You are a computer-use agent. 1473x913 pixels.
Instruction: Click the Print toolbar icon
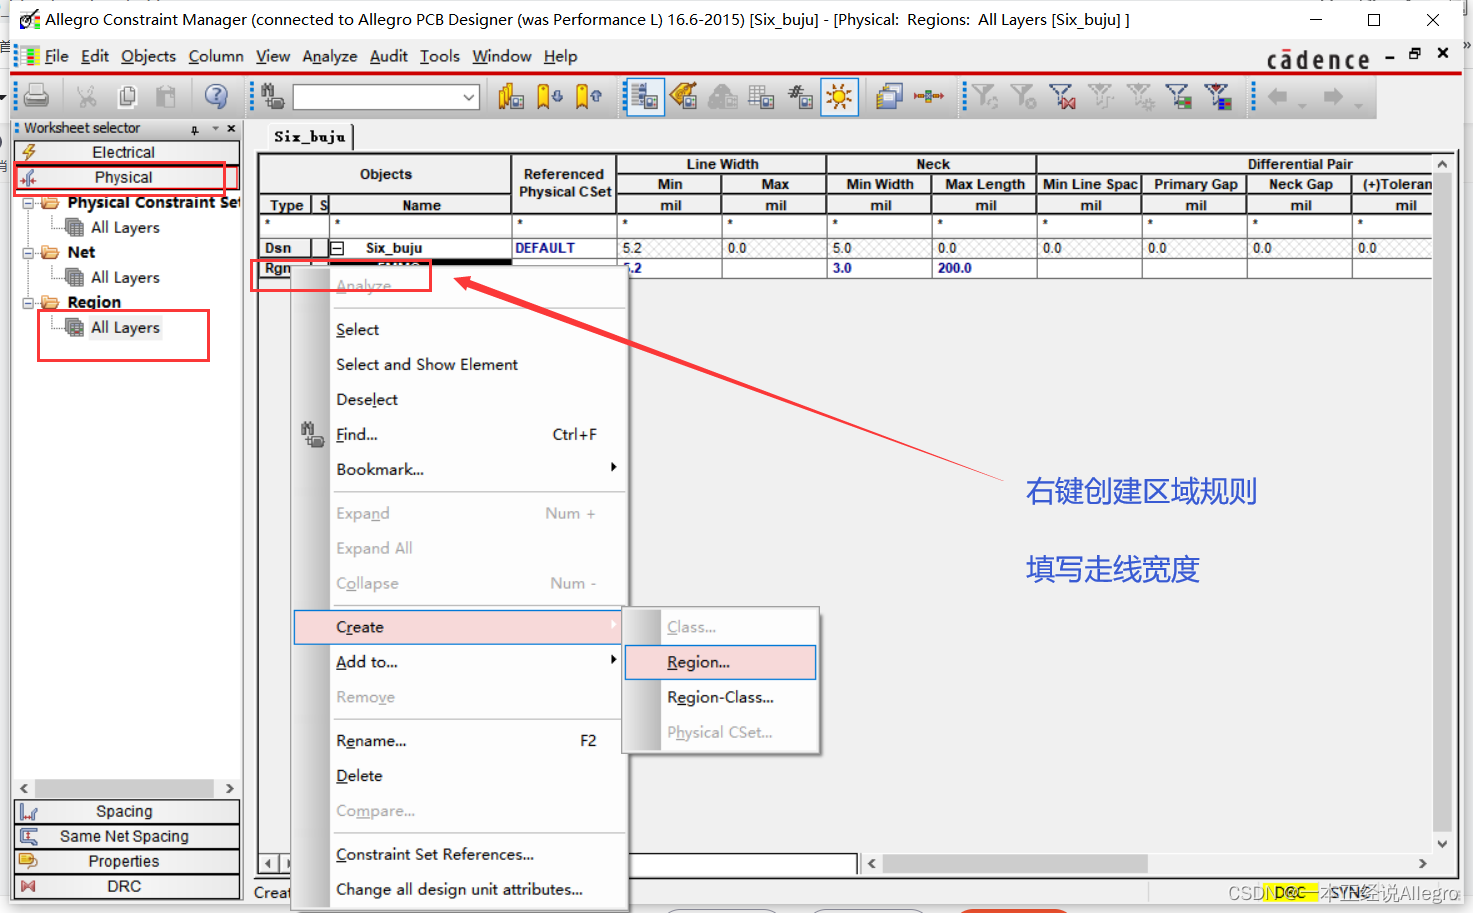point(37,96)
